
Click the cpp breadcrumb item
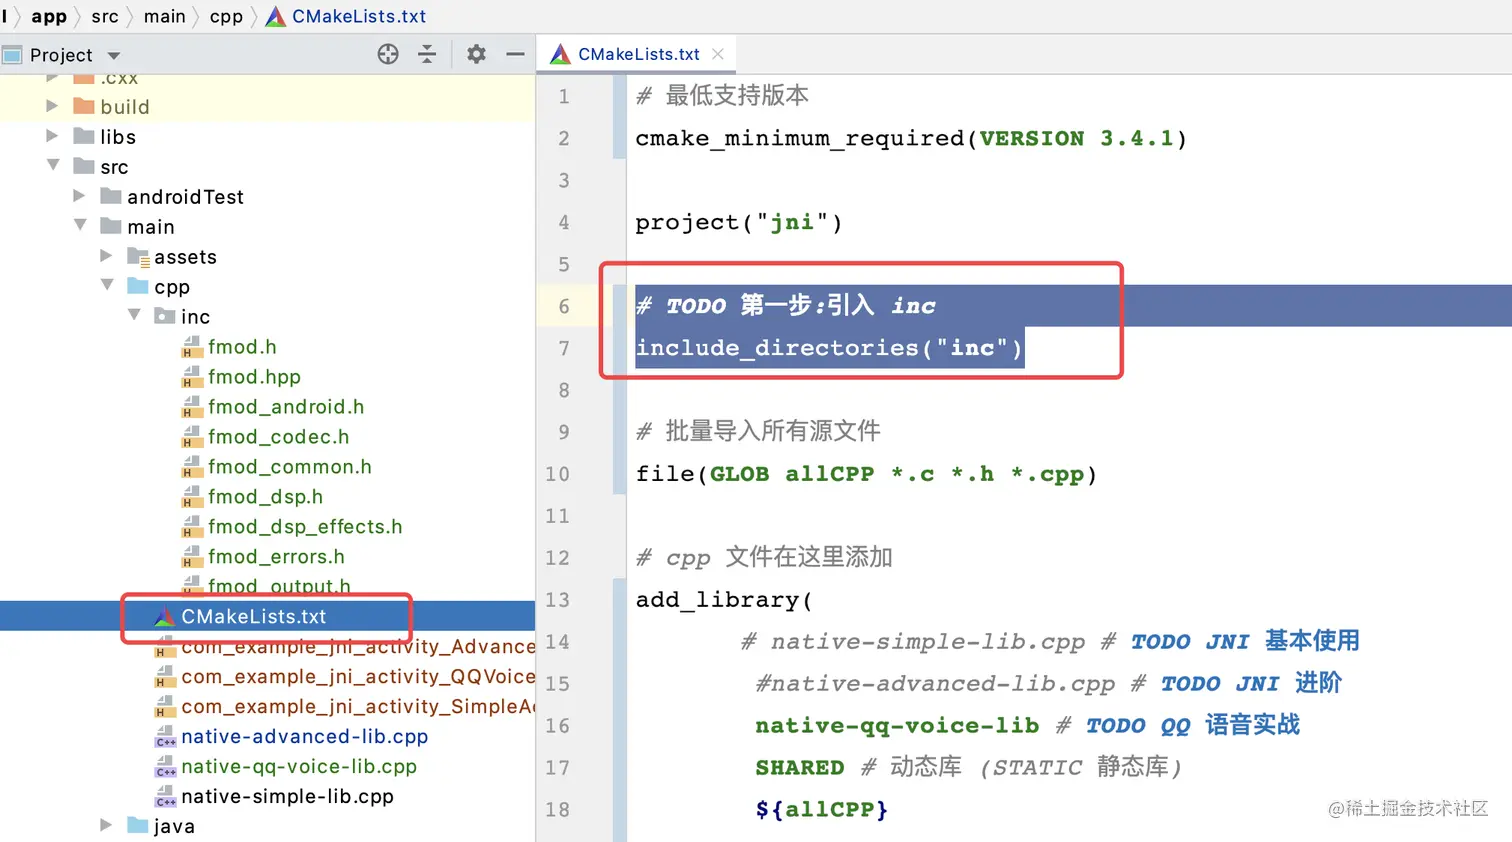pos(226,17)
